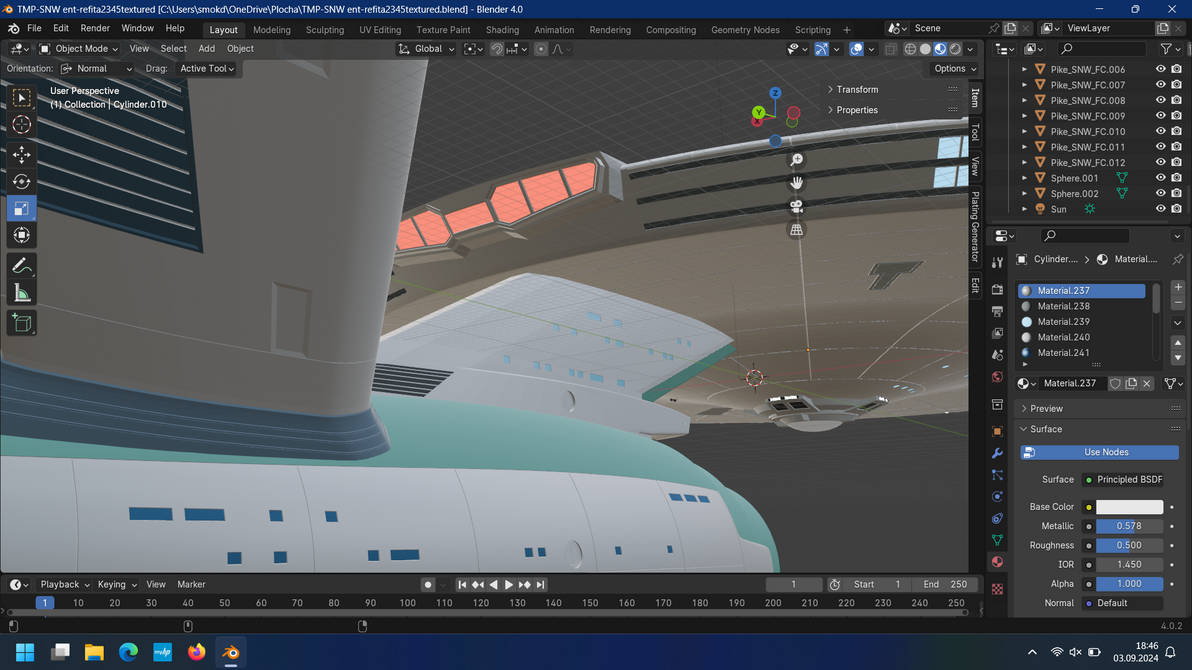Open the Render menu
This screenshot has width=1192, height=670.
coord(95,28)
